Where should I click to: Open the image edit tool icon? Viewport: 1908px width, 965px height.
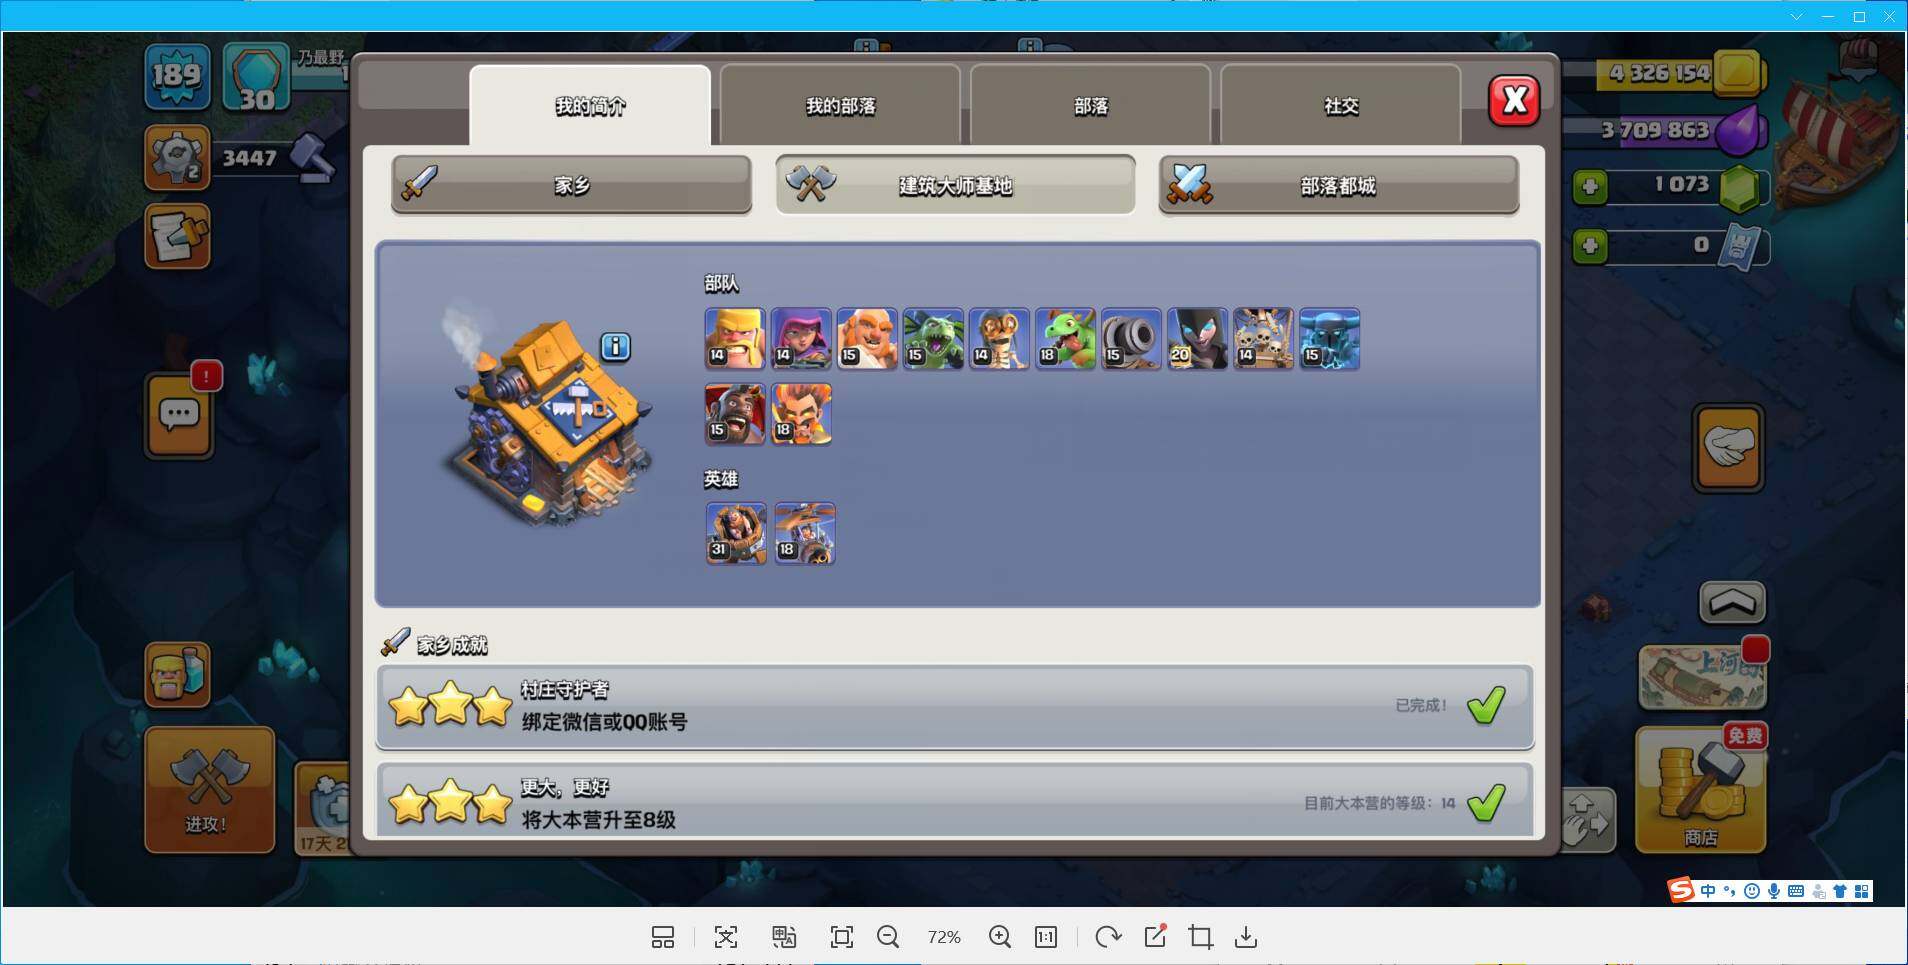[x=1155, y=936]
